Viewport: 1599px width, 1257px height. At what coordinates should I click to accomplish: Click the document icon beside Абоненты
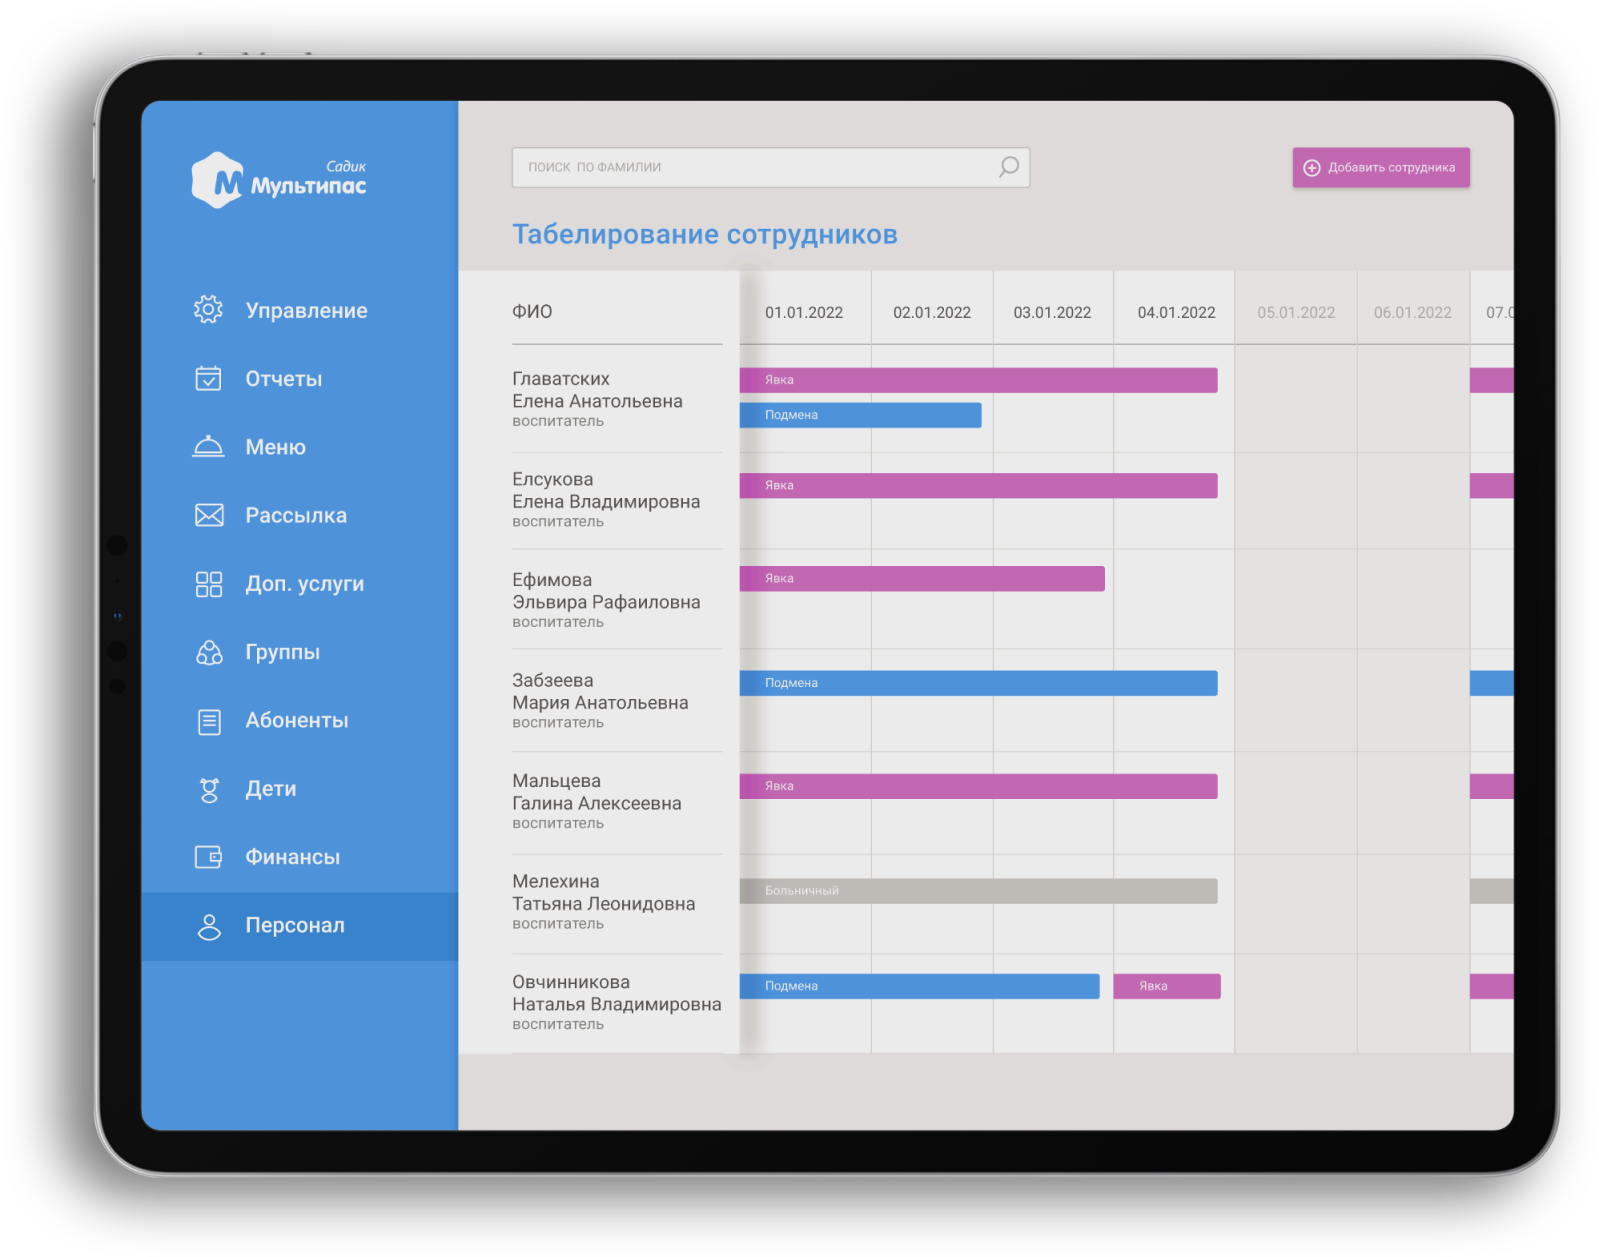(x=209, y=721)
